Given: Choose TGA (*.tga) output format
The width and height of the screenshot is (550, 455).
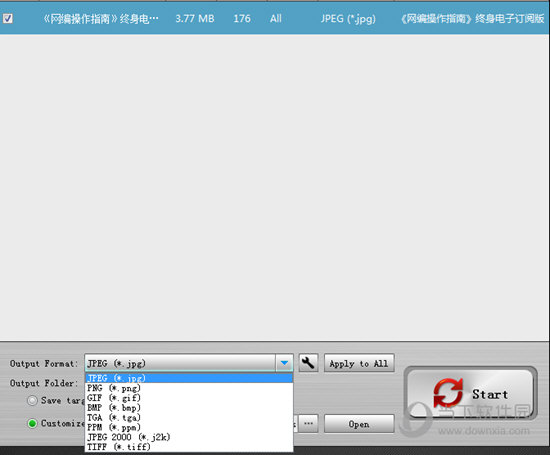Looking at the screenshot, I should [x=189, y=417].
